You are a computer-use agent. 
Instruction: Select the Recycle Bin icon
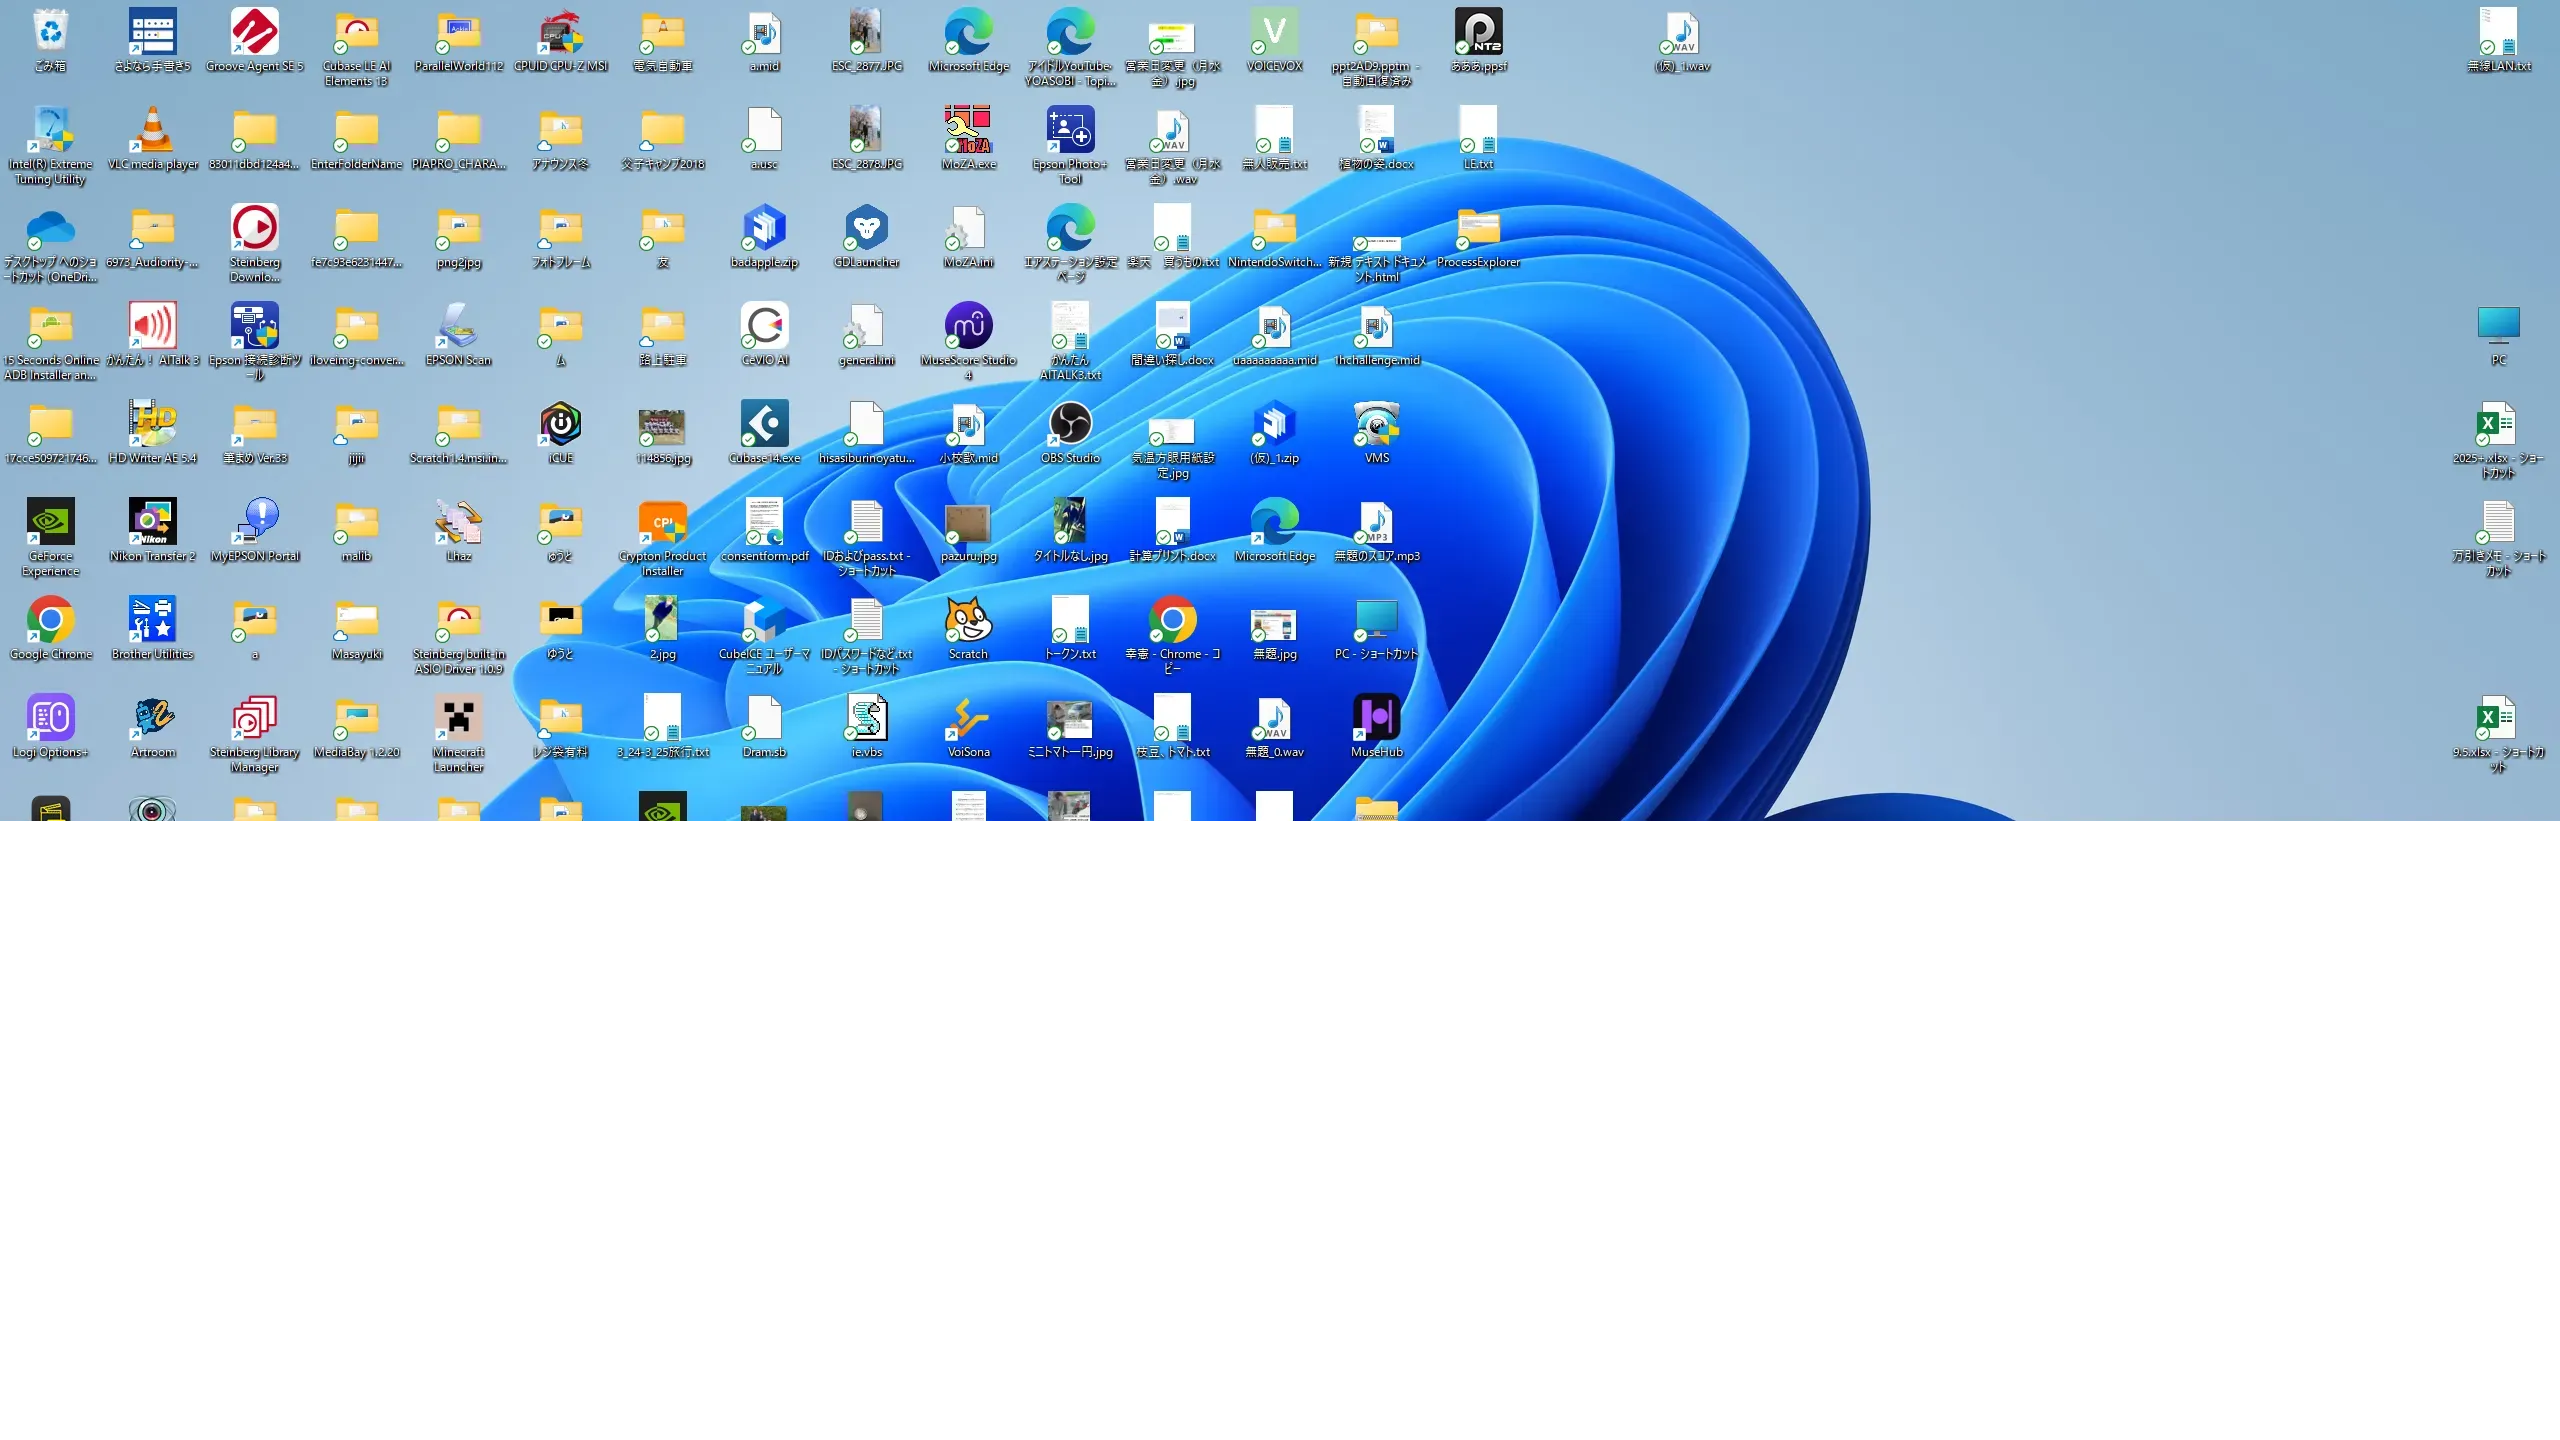click(x=50, y=32)
